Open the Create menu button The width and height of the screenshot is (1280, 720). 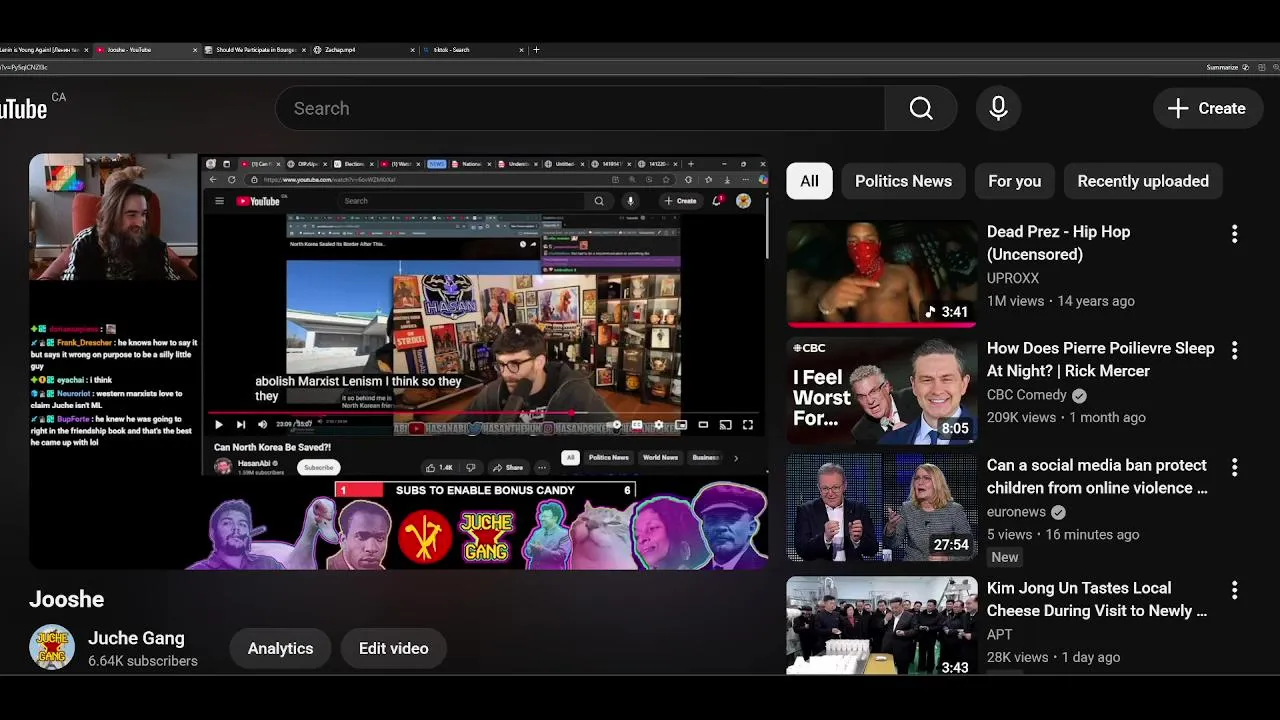pyautogui.click(x=1207, y=108)
